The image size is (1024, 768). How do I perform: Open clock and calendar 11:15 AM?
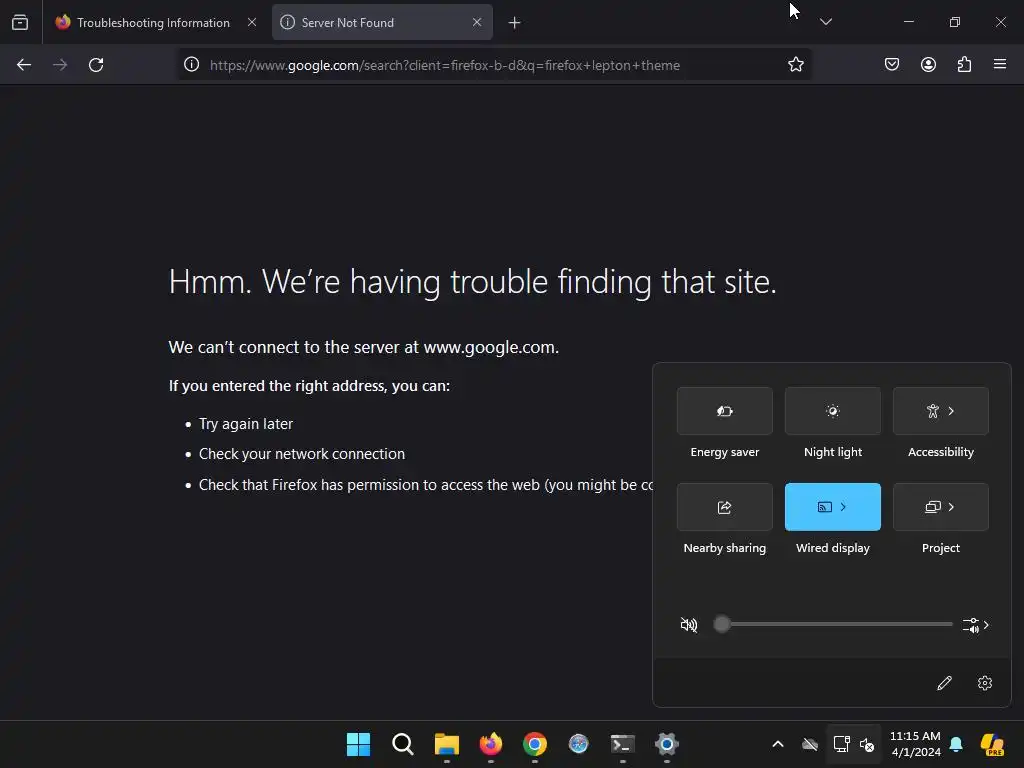tap(915, 744)
